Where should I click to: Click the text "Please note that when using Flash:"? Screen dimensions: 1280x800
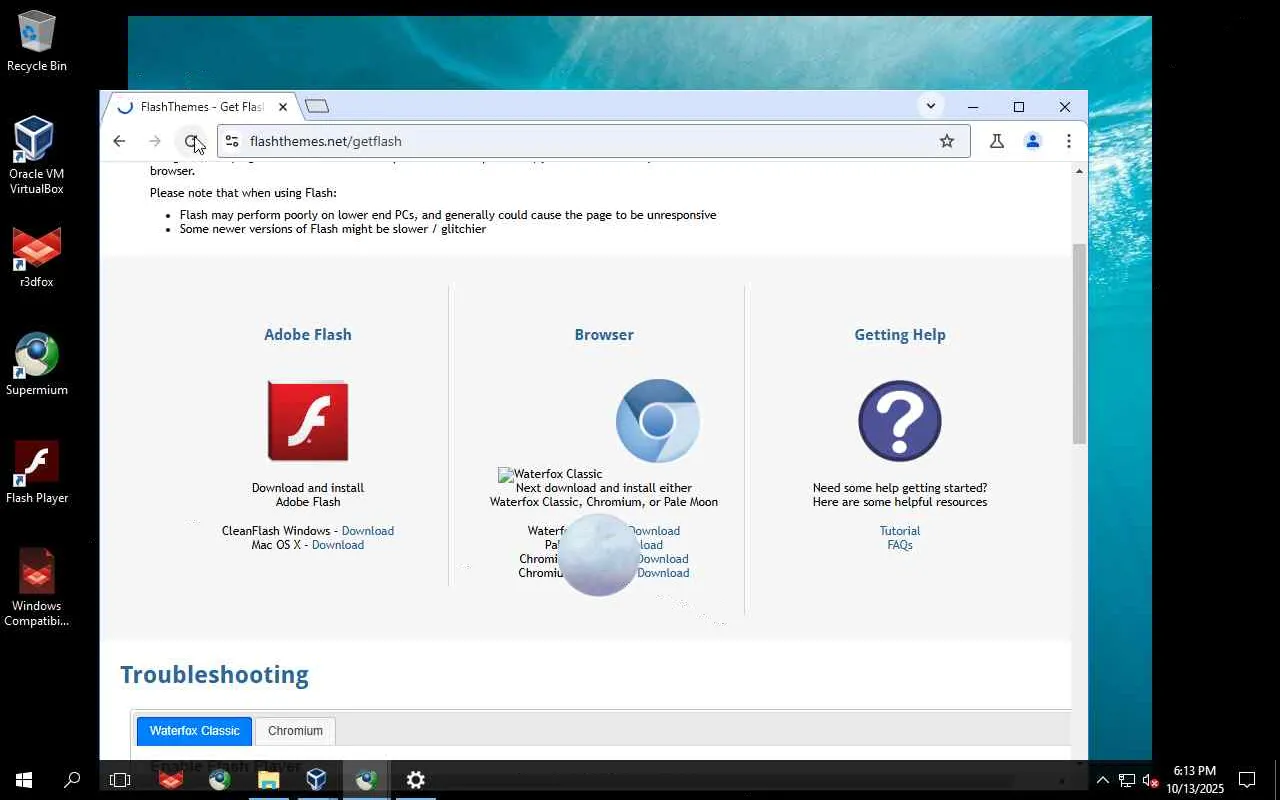coord(243,193)
